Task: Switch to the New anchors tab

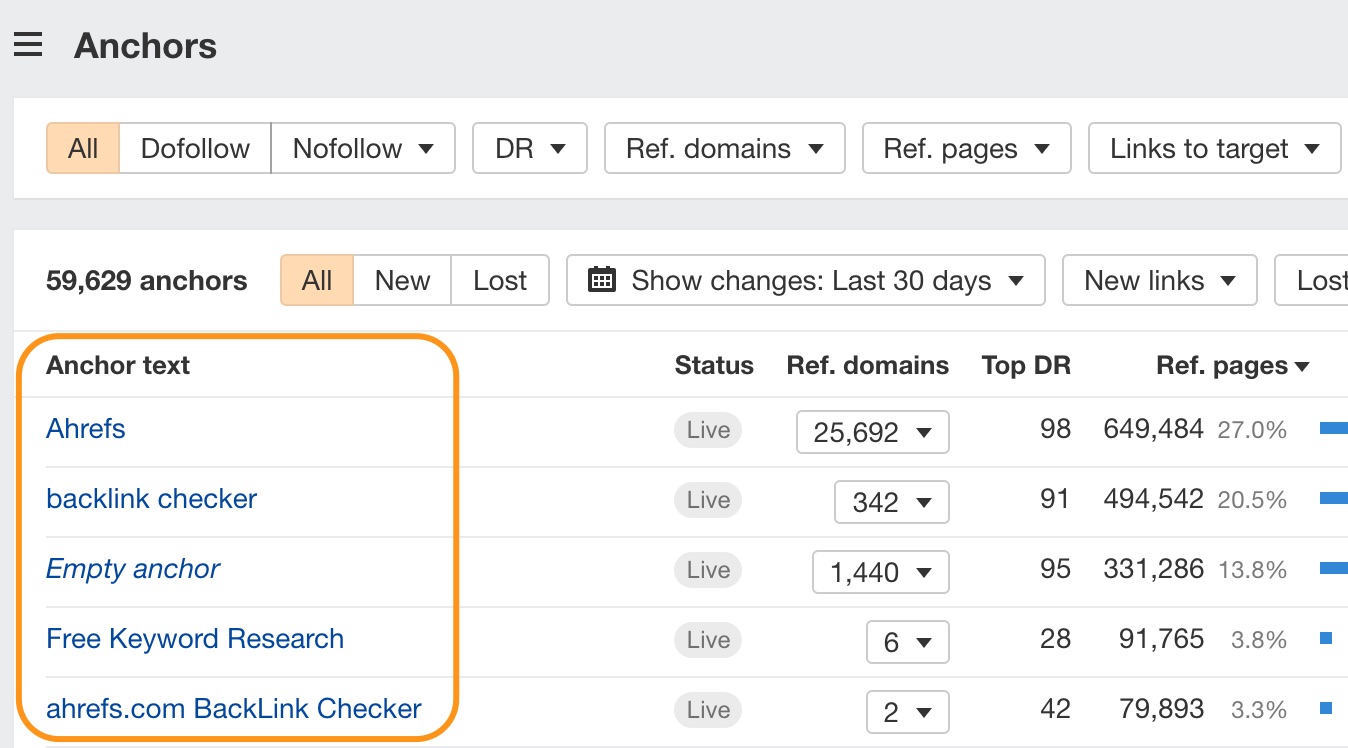Action: 402,280
